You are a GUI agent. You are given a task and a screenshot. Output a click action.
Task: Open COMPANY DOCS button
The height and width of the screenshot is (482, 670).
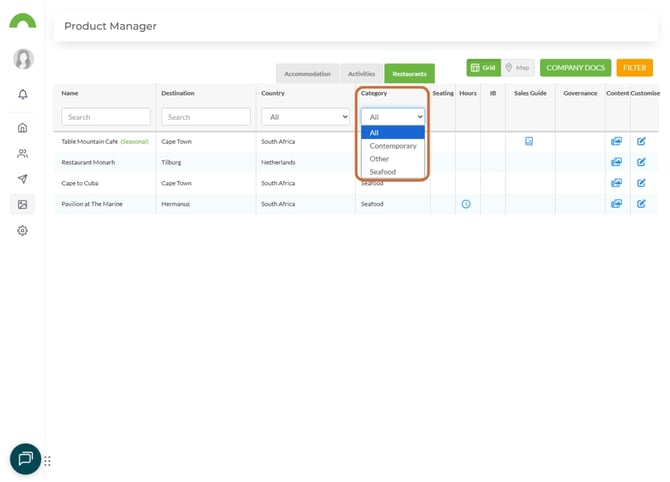pos(575,68)
